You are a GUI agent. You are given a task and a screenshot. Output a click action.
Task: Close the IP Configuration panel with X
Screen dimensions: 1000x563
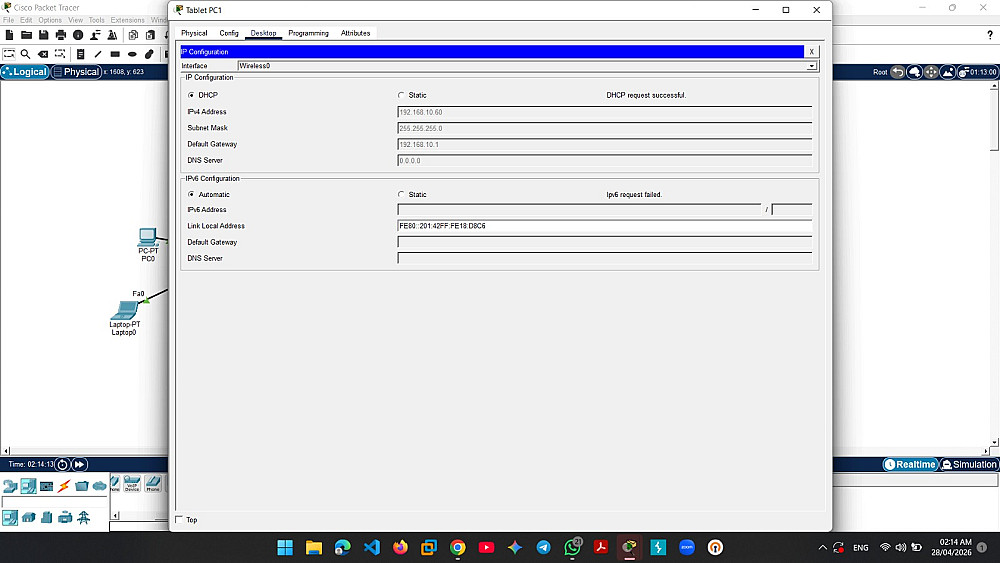(811, 52)
